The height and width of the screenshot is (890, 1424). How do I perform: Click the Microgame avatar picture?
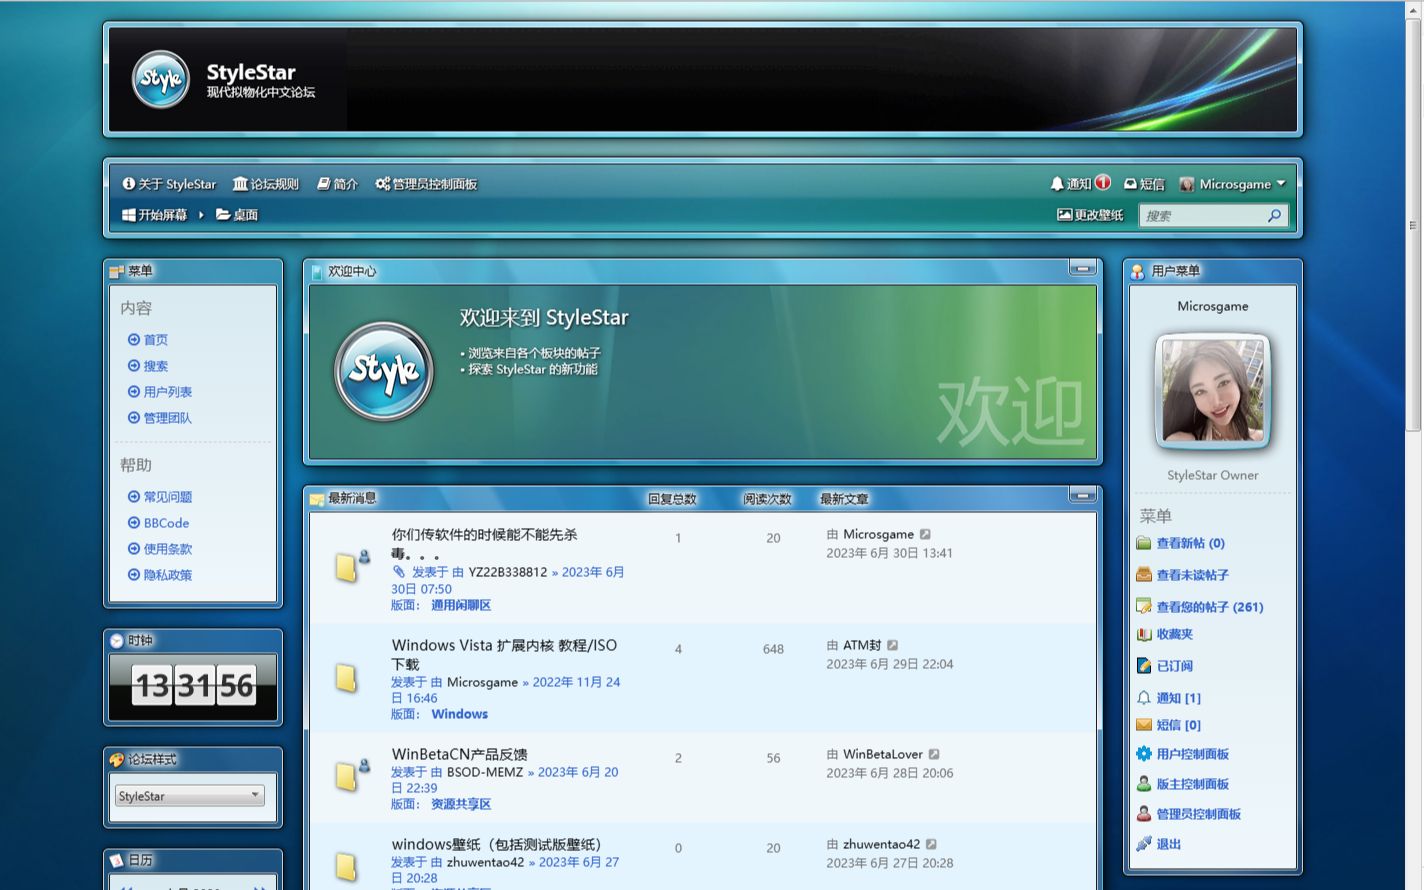[x=1212, y=391]
